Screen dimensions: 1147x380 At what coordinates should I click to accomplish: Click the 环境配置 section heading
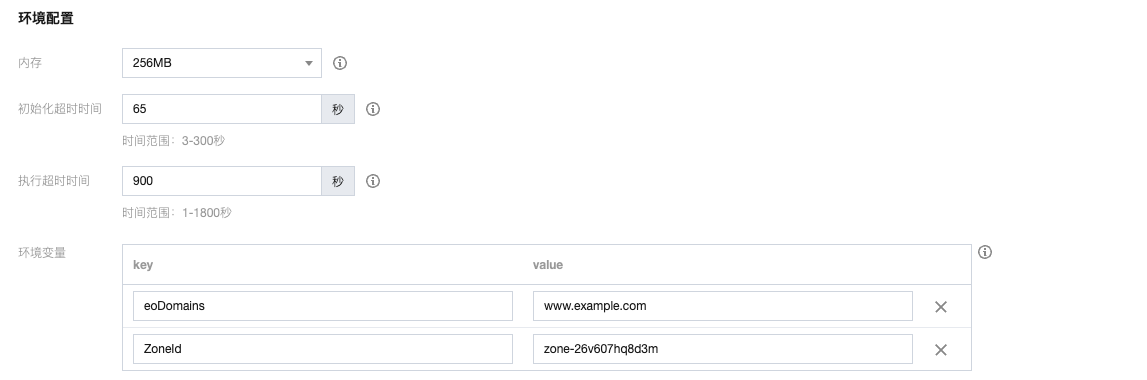click(x=45, y=18)
